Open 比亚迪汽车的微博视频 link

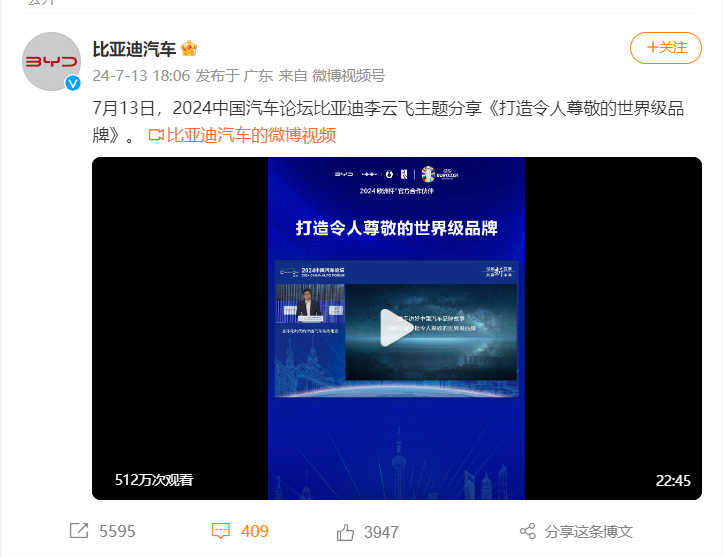(x=251, y=135)
